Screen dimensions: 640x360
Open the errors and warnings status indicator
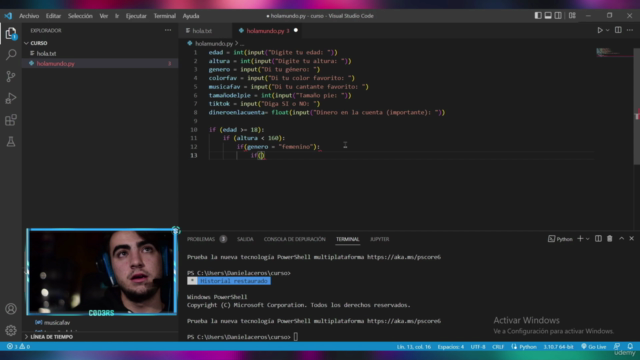18,347
